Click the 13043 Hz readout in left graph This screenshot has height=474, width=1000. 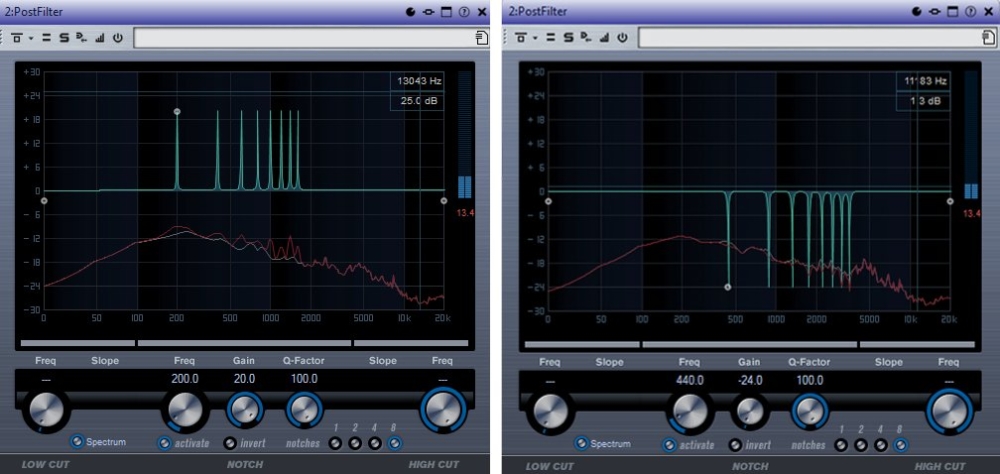pos(416,82)
